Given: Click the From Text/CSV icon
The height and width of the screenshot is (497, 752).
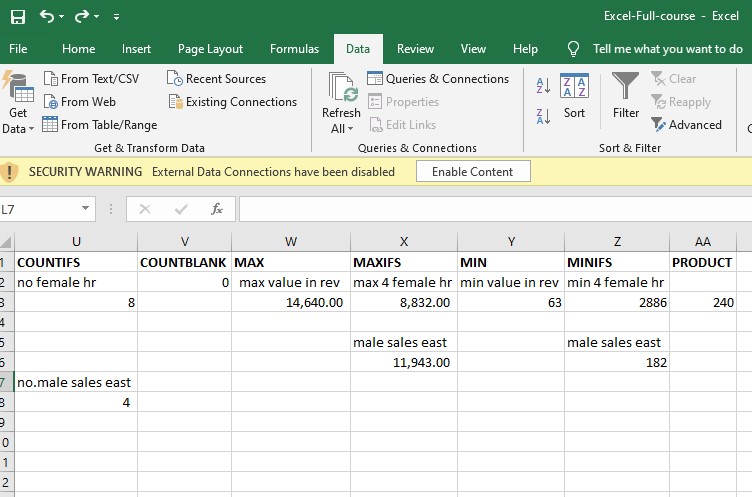Looking at the screenshot, I should coord(50,78).
